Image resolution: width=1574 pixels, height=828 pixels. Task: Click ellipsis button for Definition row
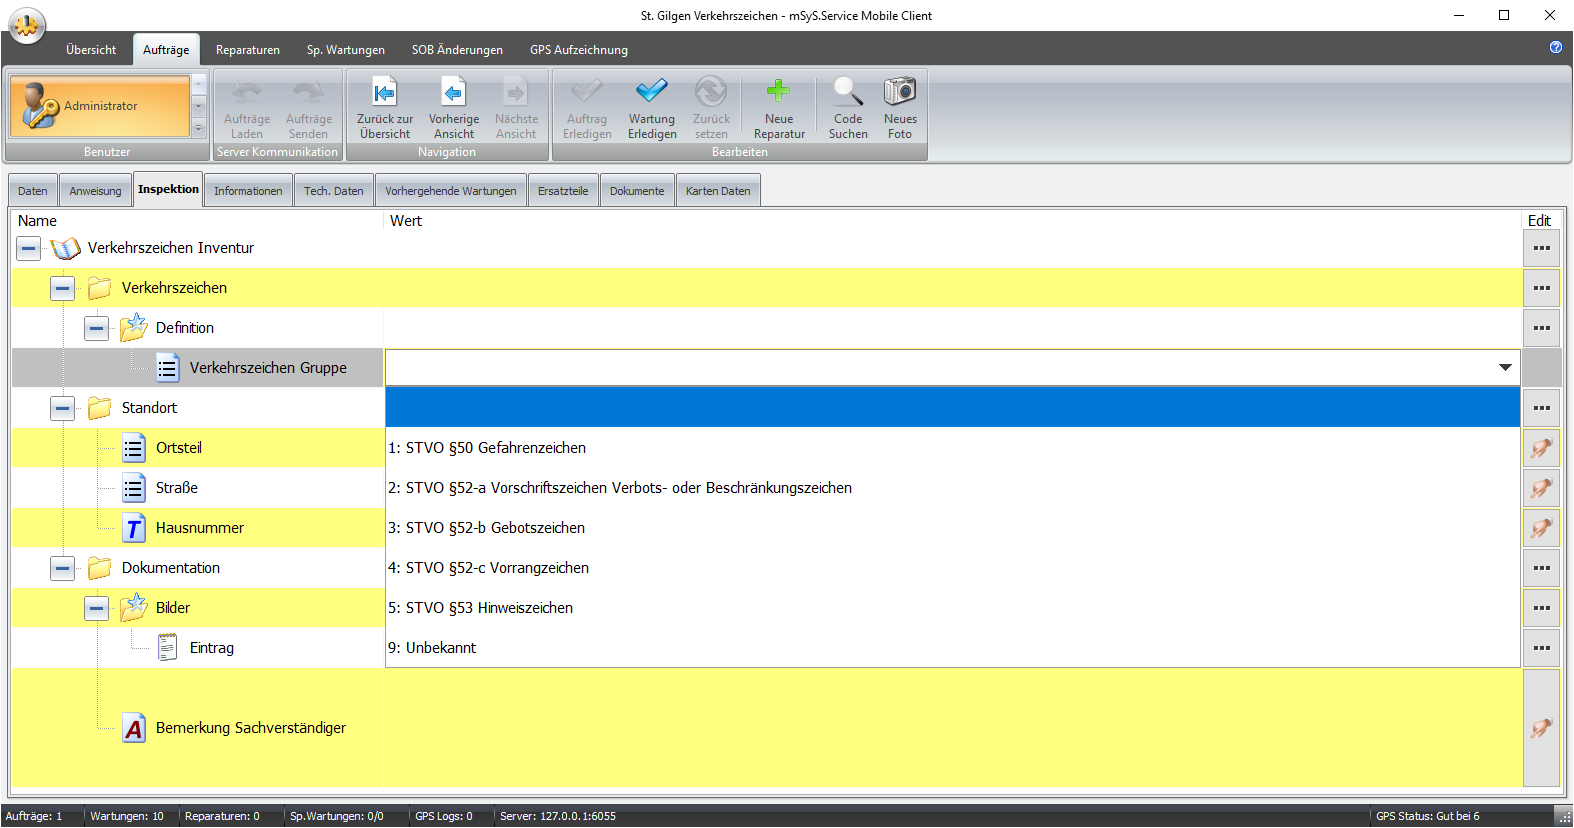(1541, 328)
